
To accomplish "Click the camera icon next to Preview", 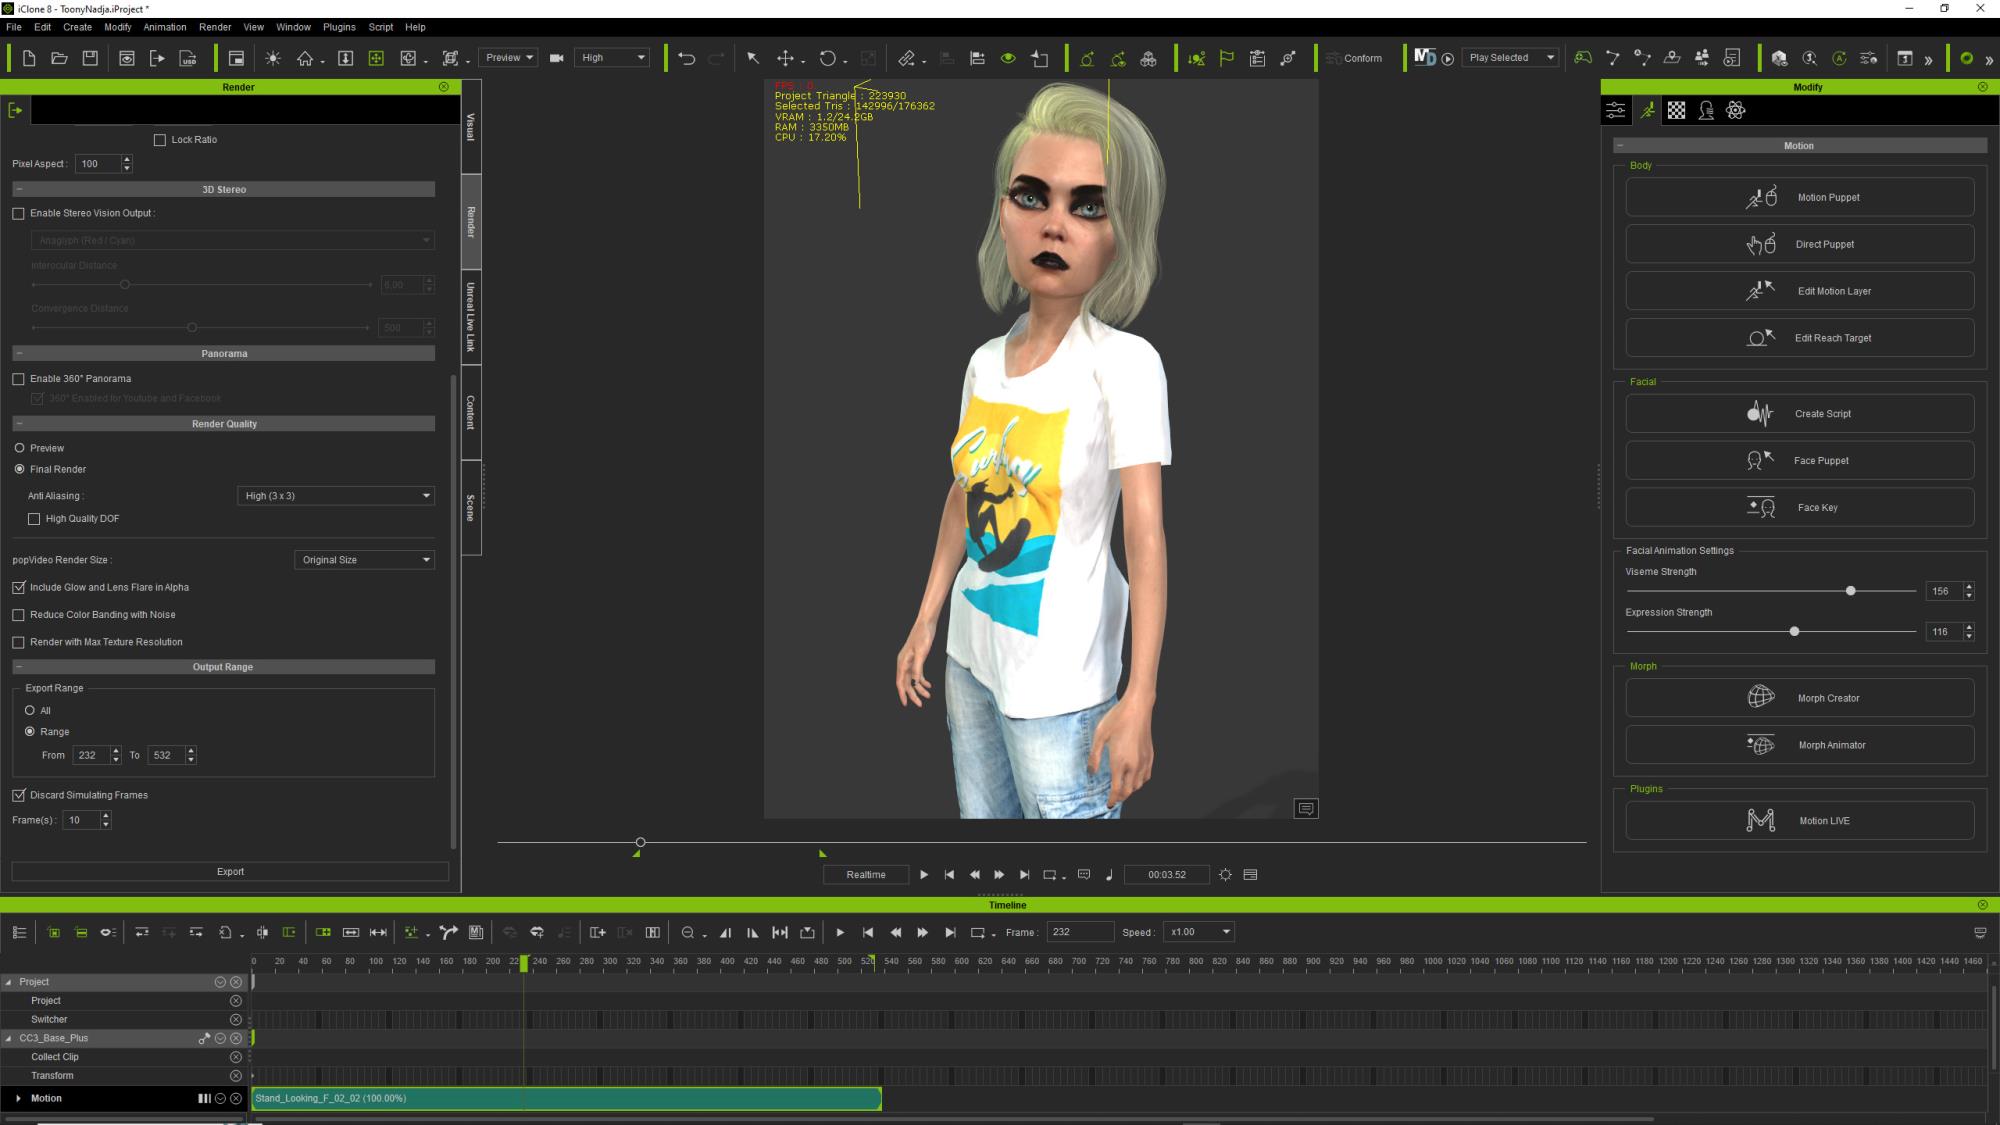I will coord(557,58).
